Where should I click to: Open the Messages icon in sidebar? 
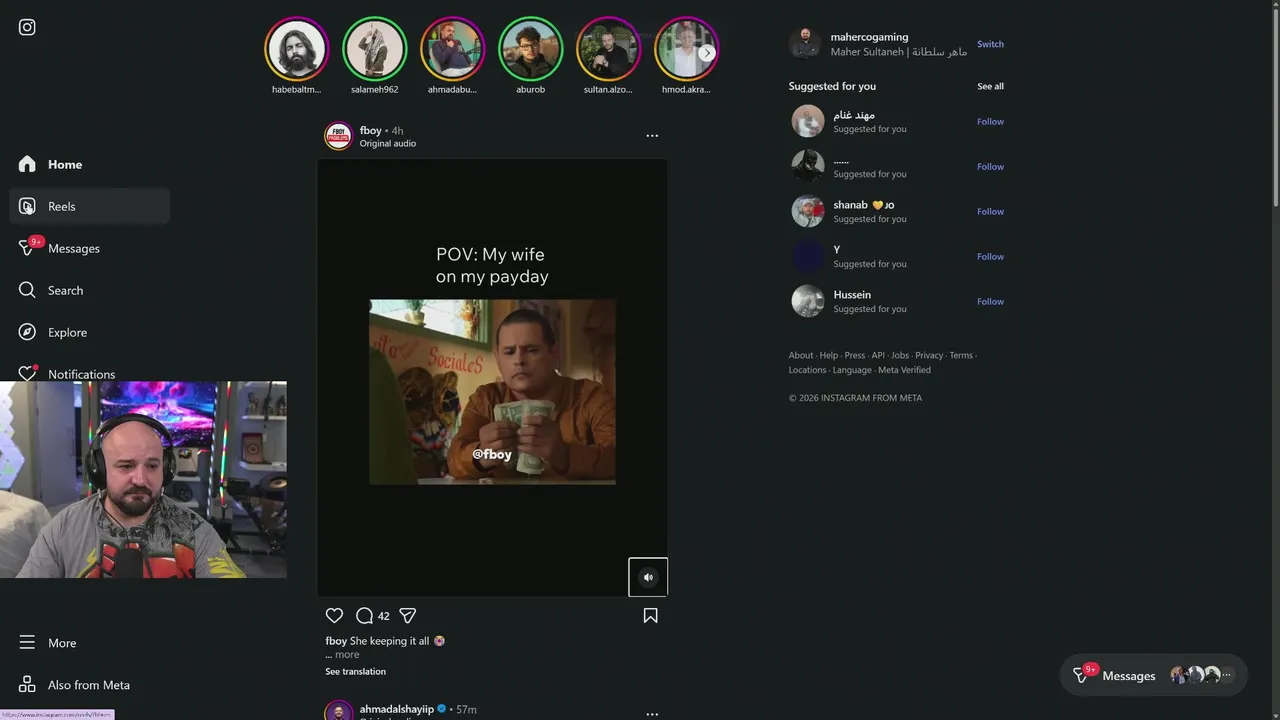pos(27,248)
